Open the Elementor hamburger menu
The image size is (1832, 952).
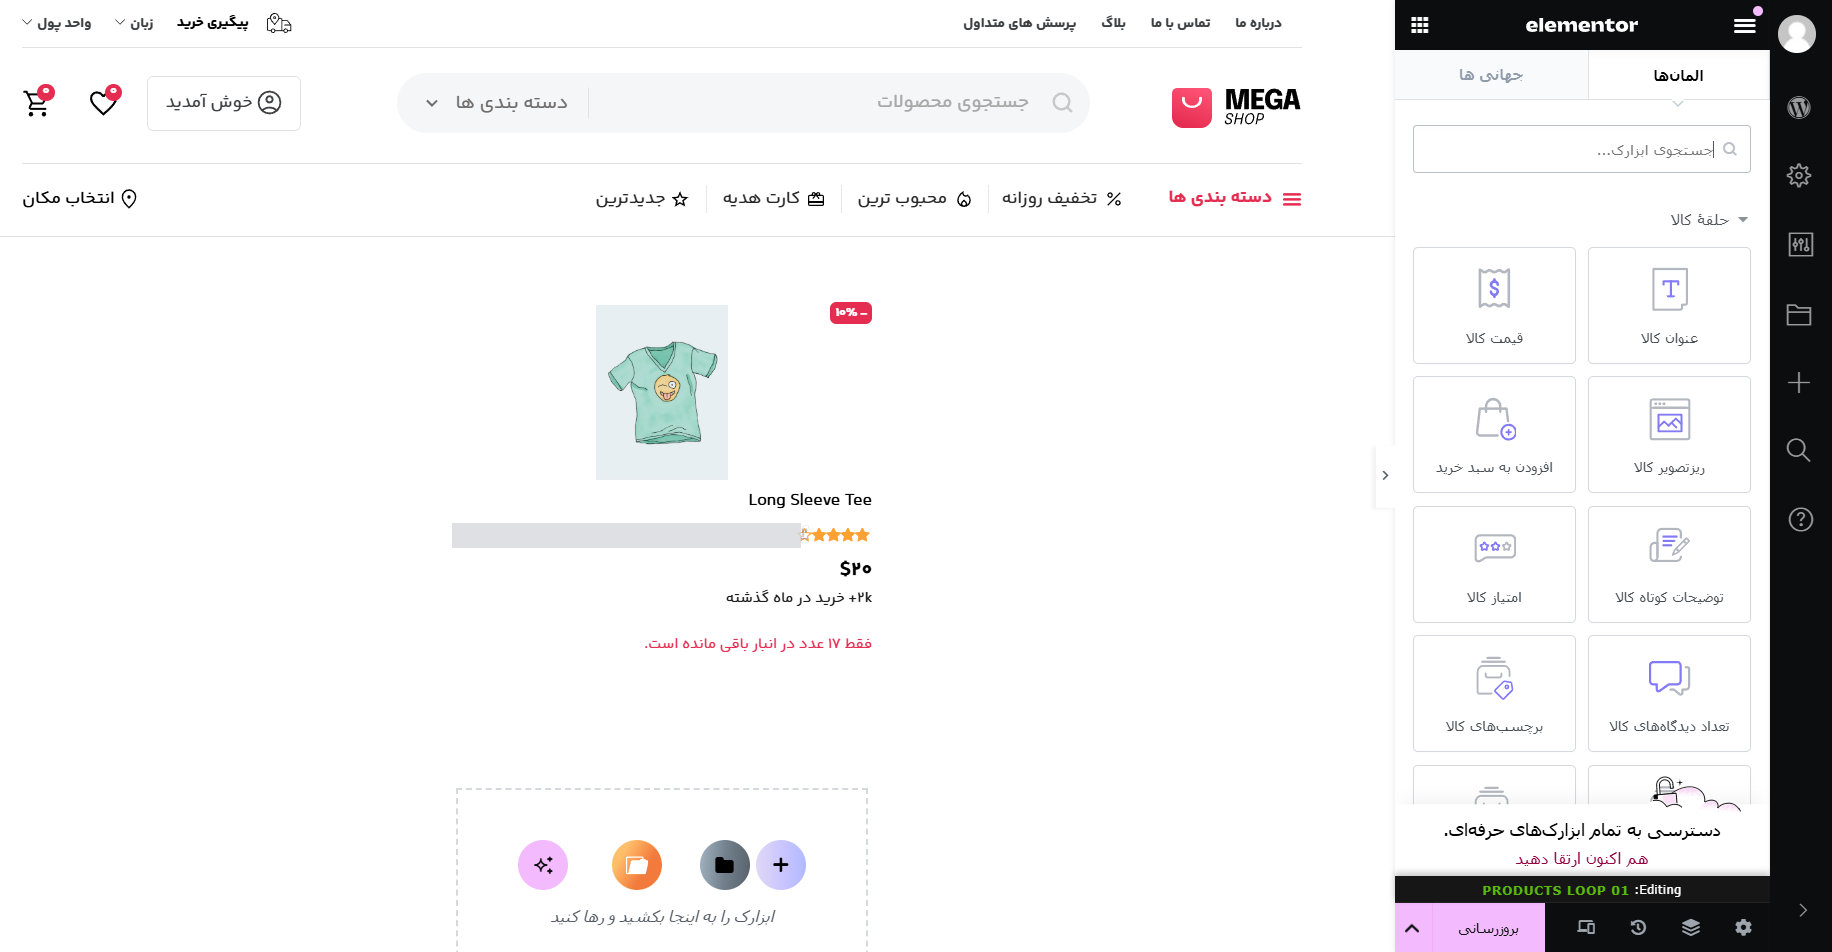point(1744,26)
